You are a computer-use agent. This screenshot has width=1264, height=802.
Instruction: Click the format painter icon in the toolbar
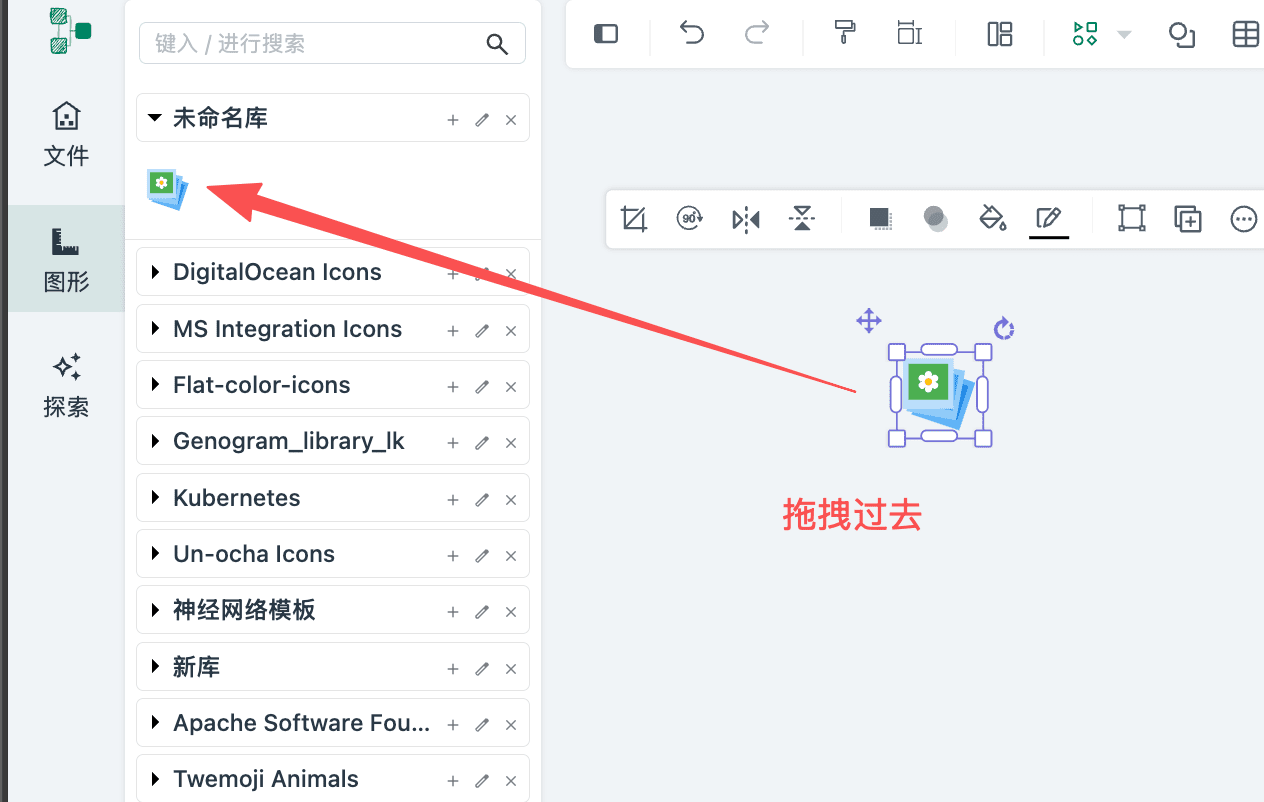(845, 33)
